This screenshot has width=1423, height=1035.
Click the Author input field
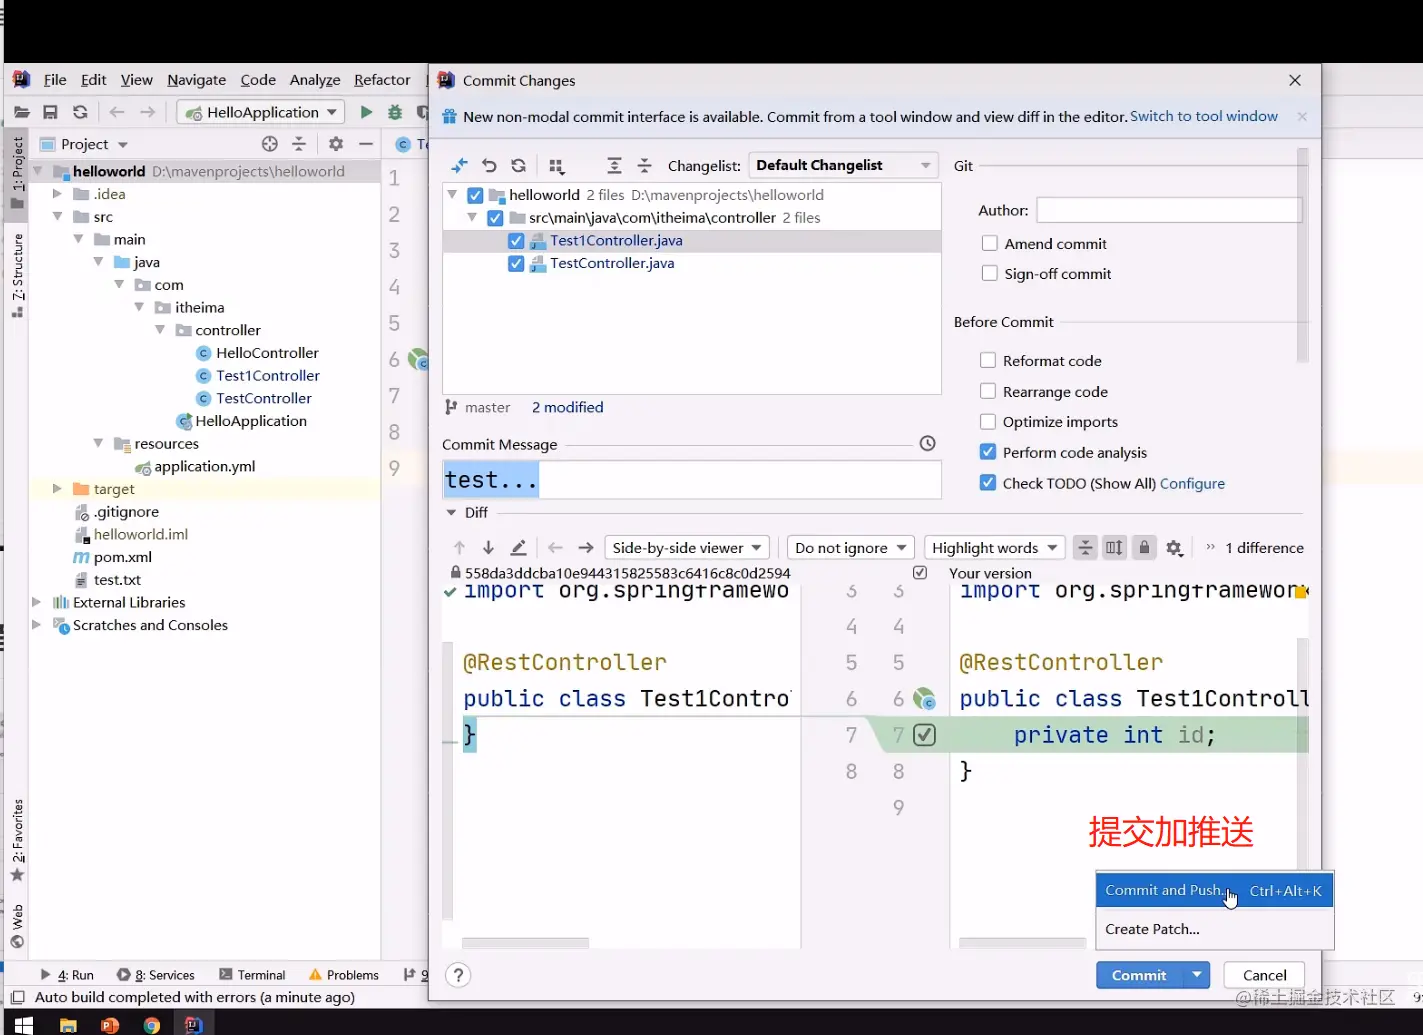point(1169,210)
